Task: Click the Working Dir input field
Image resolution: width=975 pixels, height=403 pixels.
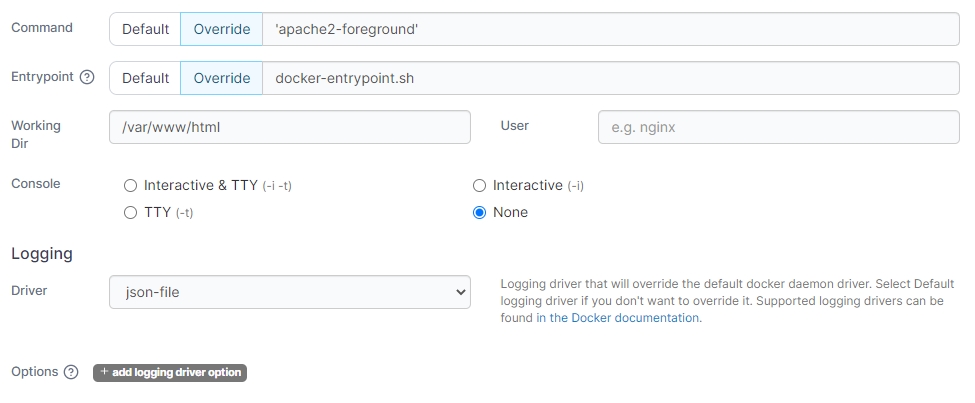Action: (289, 127)
